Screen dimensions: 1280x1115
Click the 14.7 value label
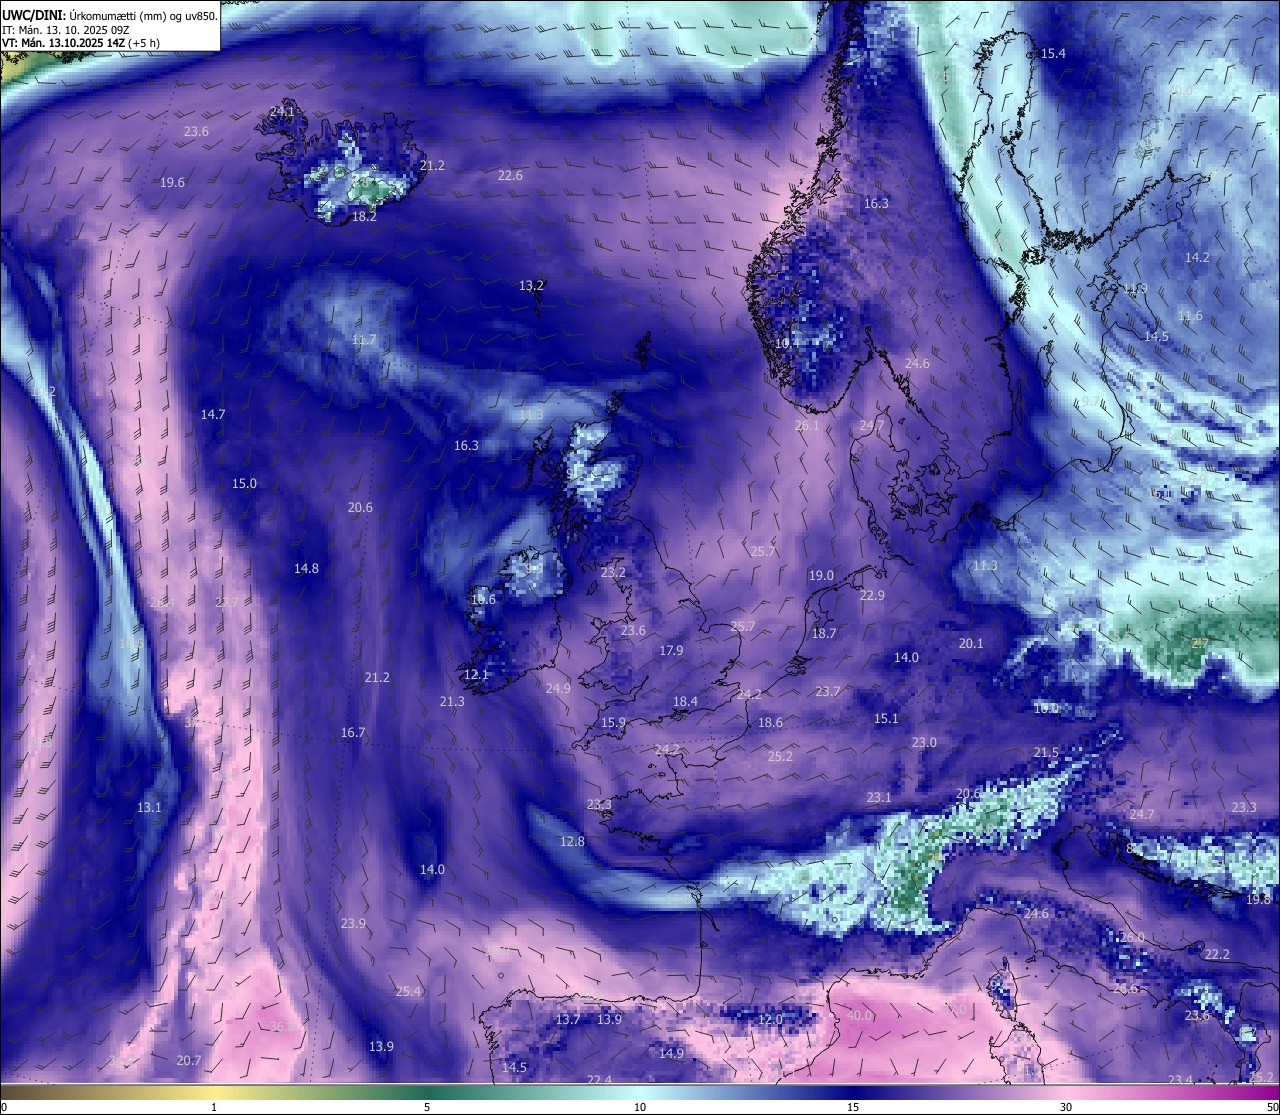pyautogui.click(x=213, y=413)
